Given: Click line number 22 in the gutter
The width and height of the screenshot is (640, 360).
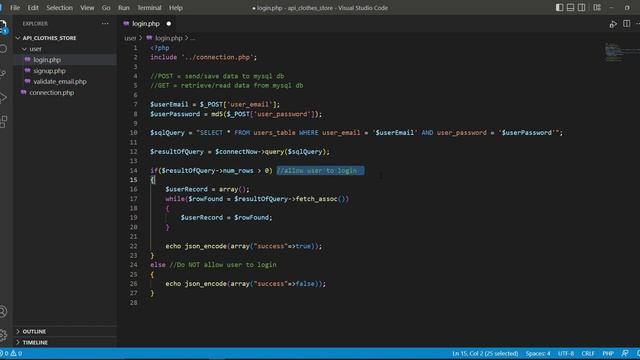Looking at the screenshot, I should [133, 246].
